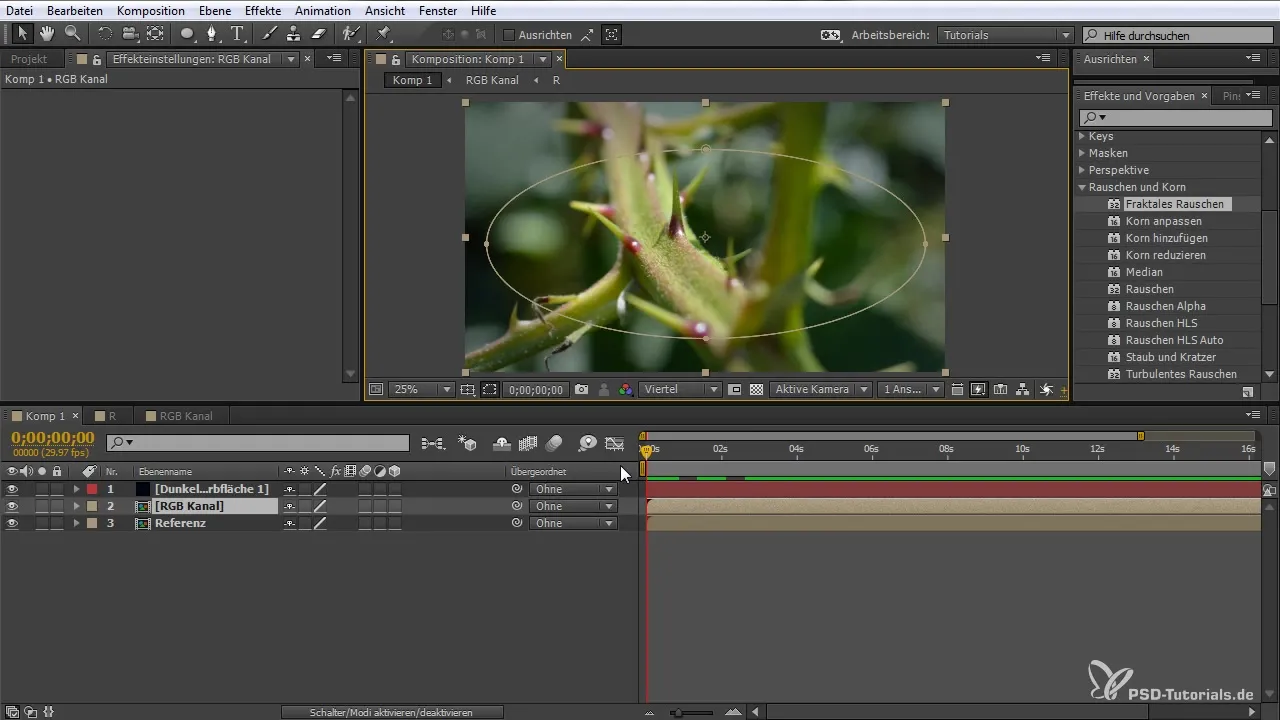This screenshot has width=1280, height=720.
Task: Select the Brush tool
Action: (270, 34)
